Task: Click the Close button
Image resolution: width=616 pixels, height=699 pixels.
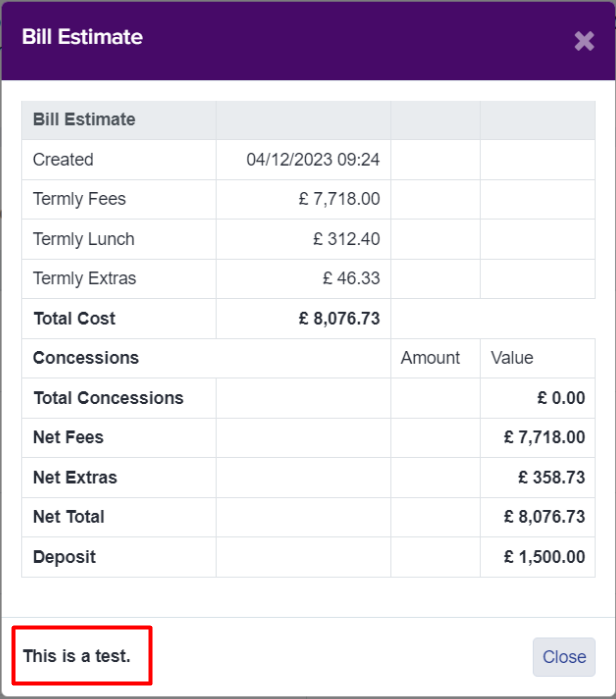Action: 564,657
